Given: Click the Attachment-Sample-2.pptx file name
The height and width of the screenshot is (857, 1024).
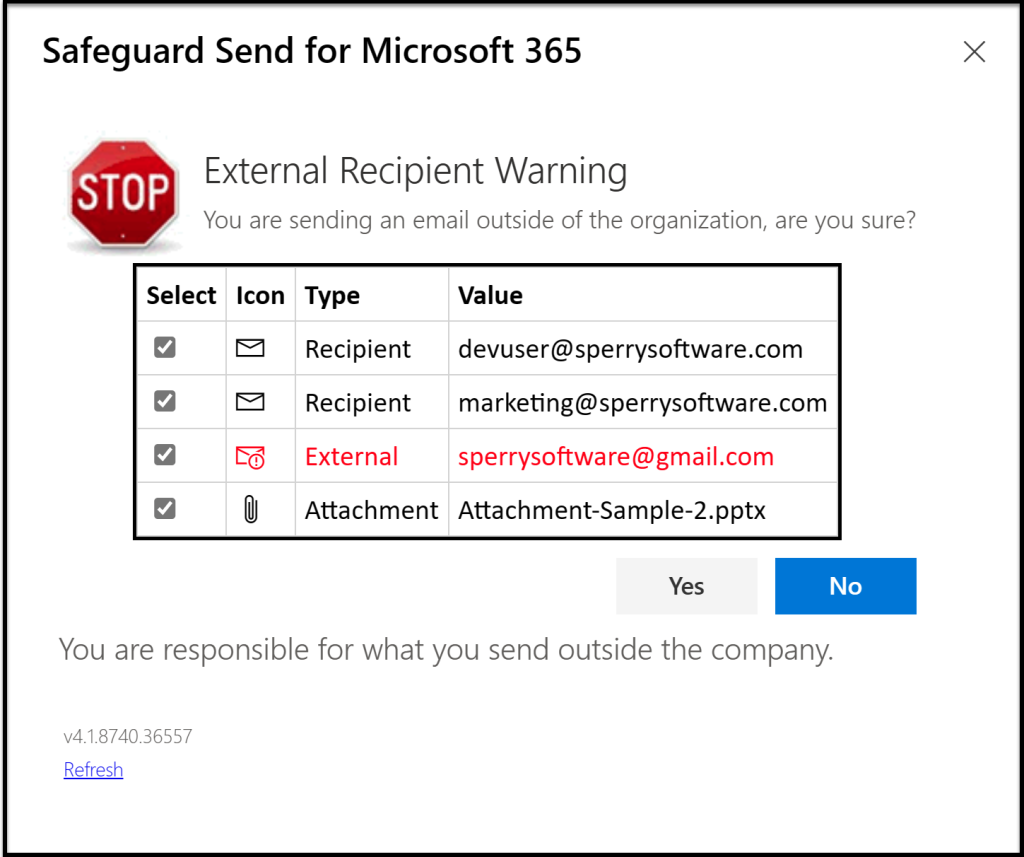Looking at the screenshot, I should pyautogui.click(x=611, y=511).
